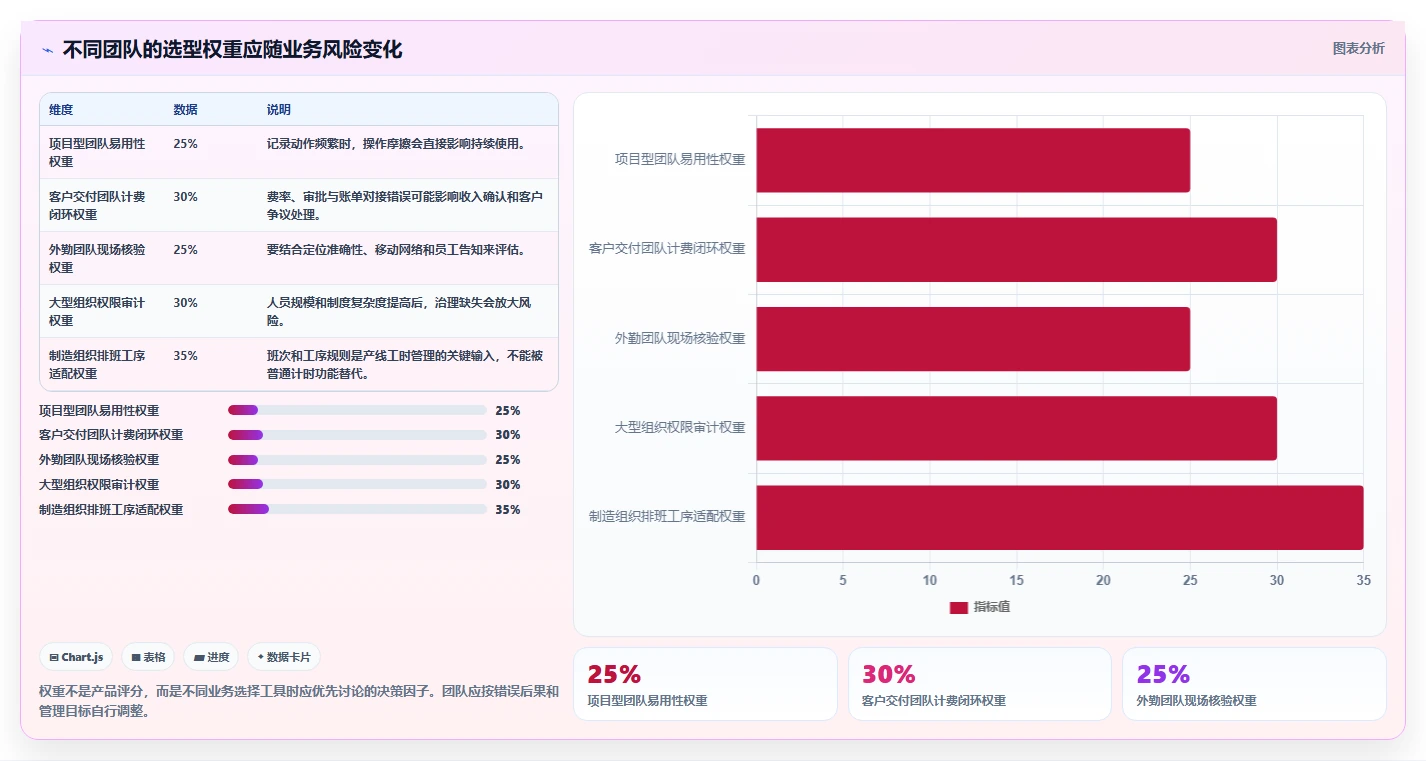Select the 进度 tag chip
The width and height of the screenshot is (1426, 761).
212,657
